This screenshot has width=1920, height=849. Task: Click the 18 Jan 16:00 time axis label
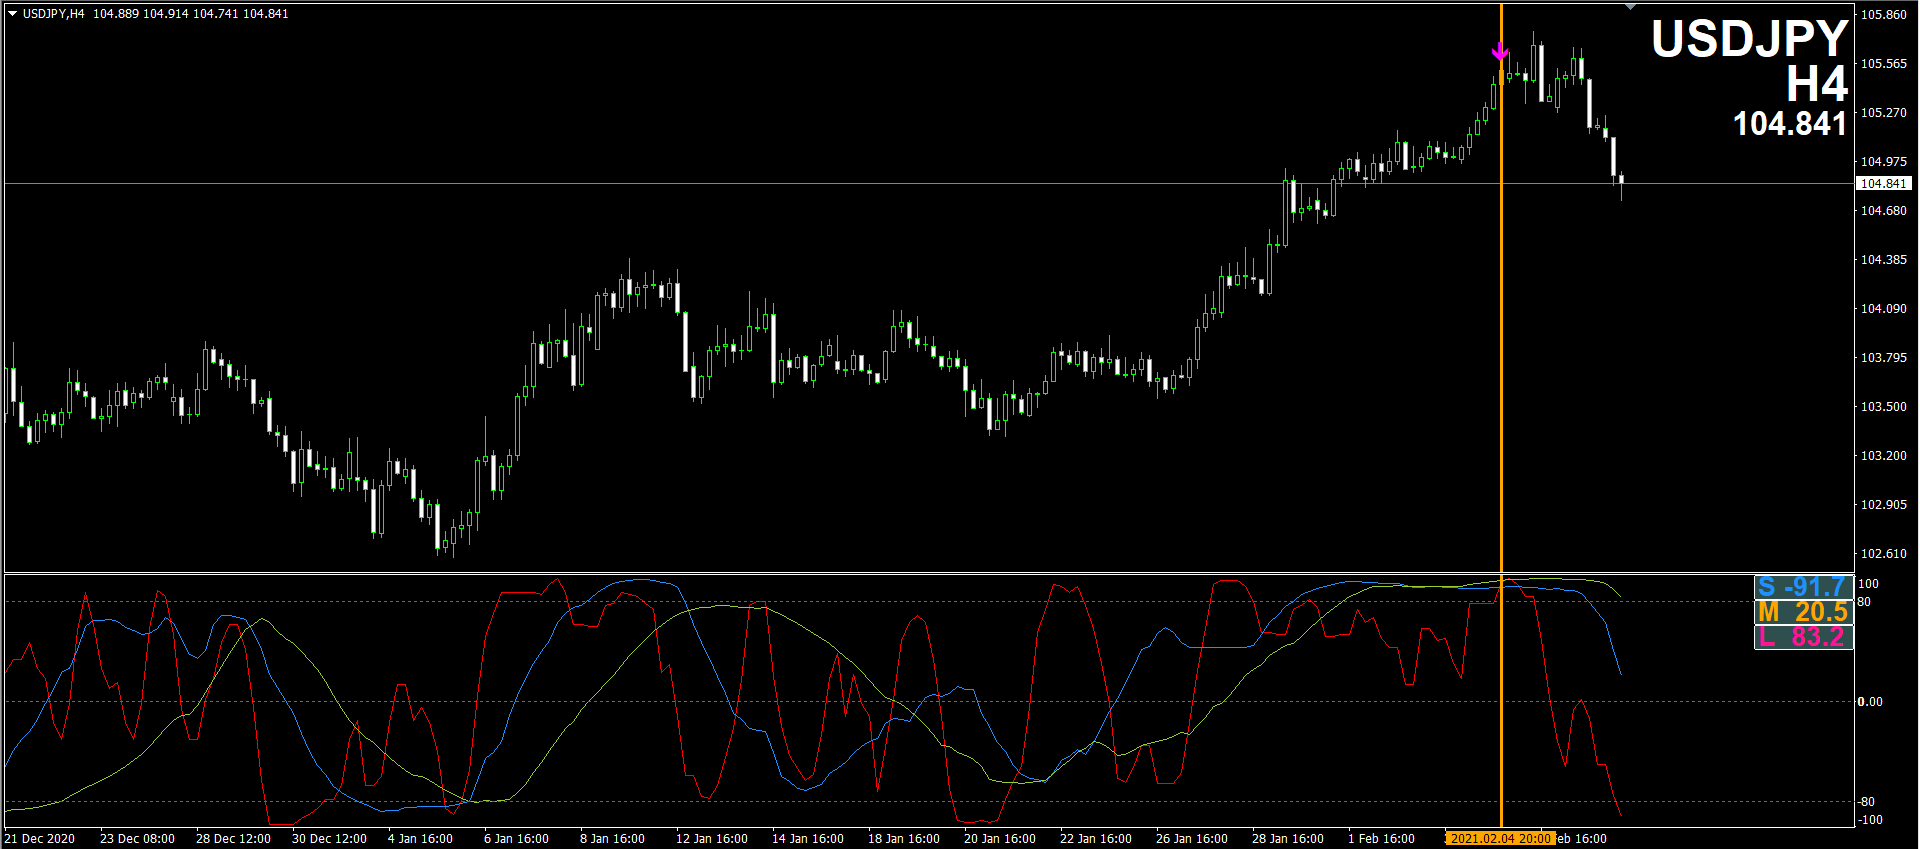point(904,839)
